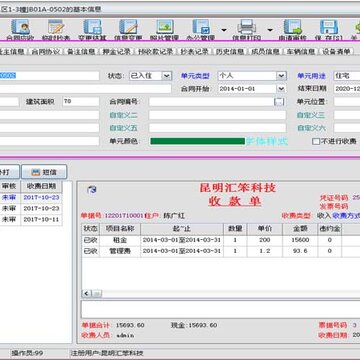Switch to the 成员信息 tab
Viewport: 360px width, 360px height.
coord(266,52)
